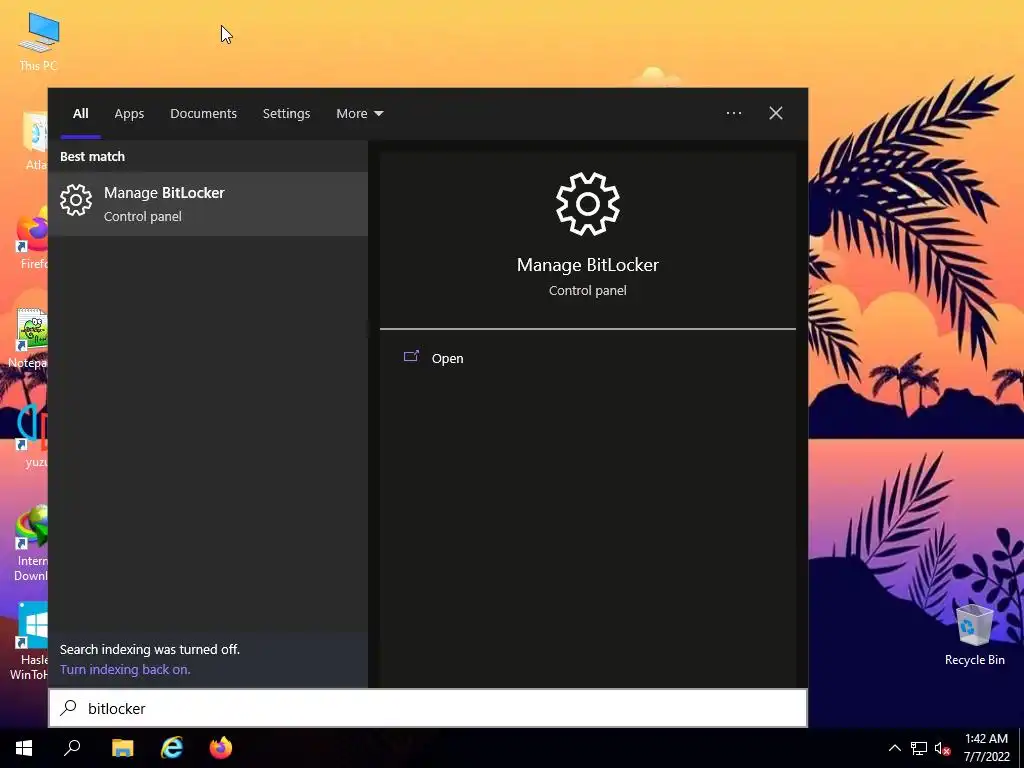Image resolution: width=1024 pixels, height=768 pixels.
Task: Select Internet Download Manager desktop shortcut
Action: [x=31, y=543]
